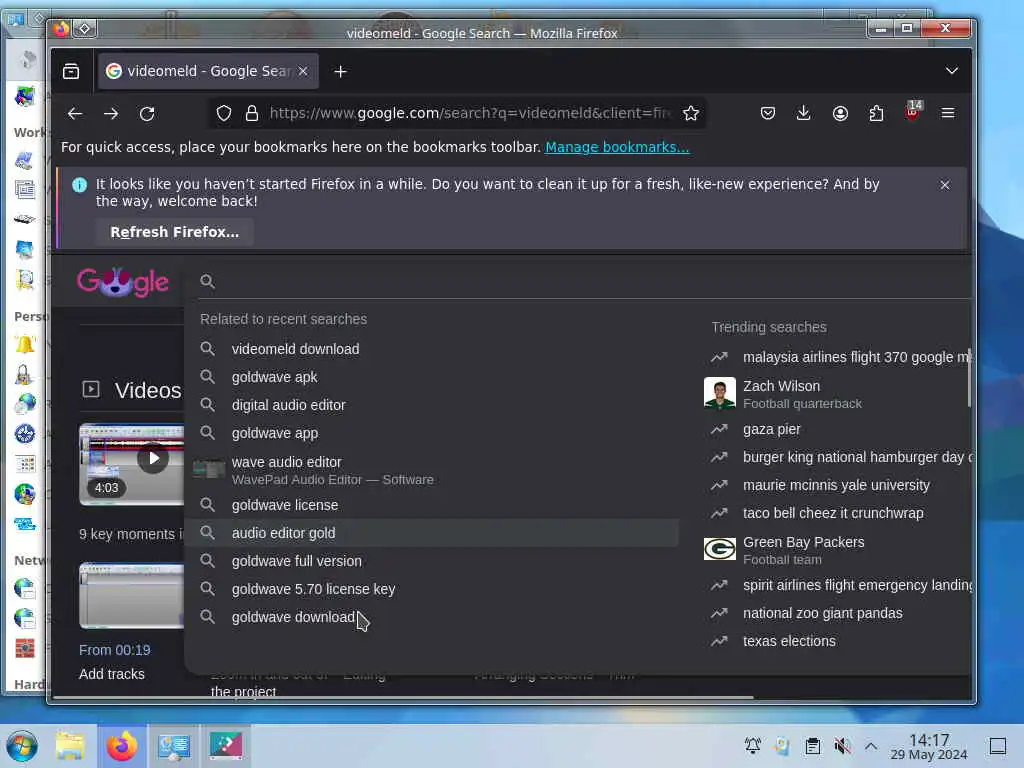
Task: Open trending search Zach Wilson
Action: (839, 394)
